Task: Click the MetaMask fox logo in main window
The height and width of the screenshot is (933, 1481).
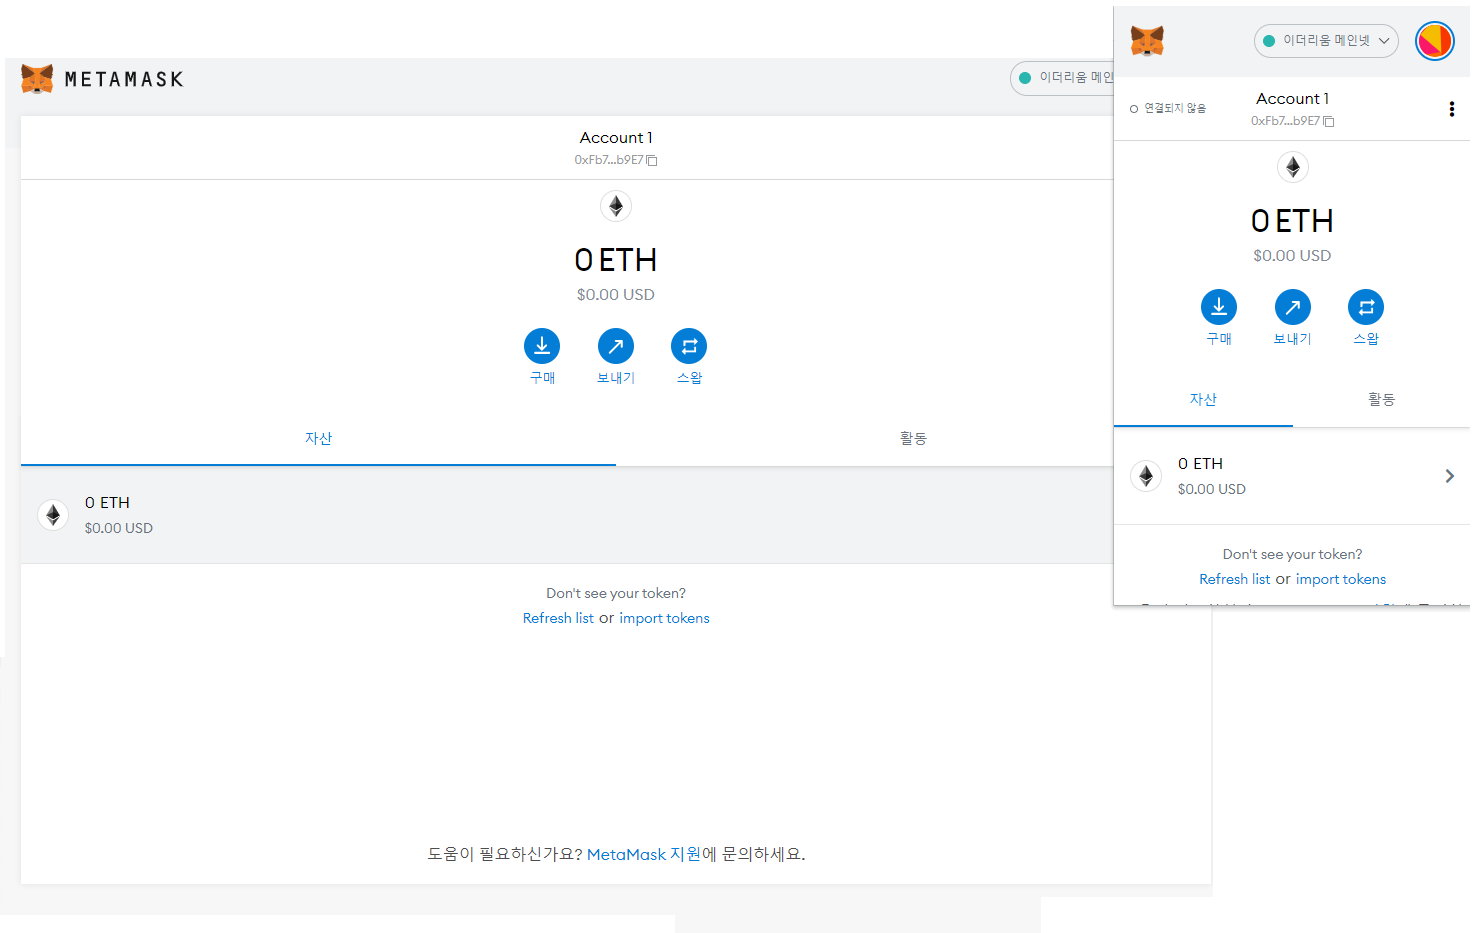Action: click(x=37, y=79)
